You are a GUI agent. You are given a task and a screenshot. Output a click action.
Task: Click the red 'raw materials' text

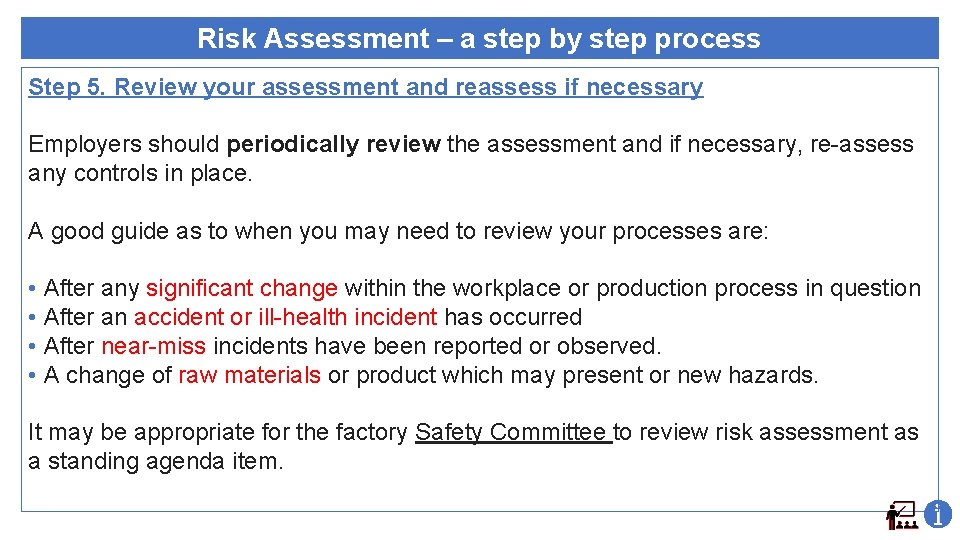click(x=249, y=376)
